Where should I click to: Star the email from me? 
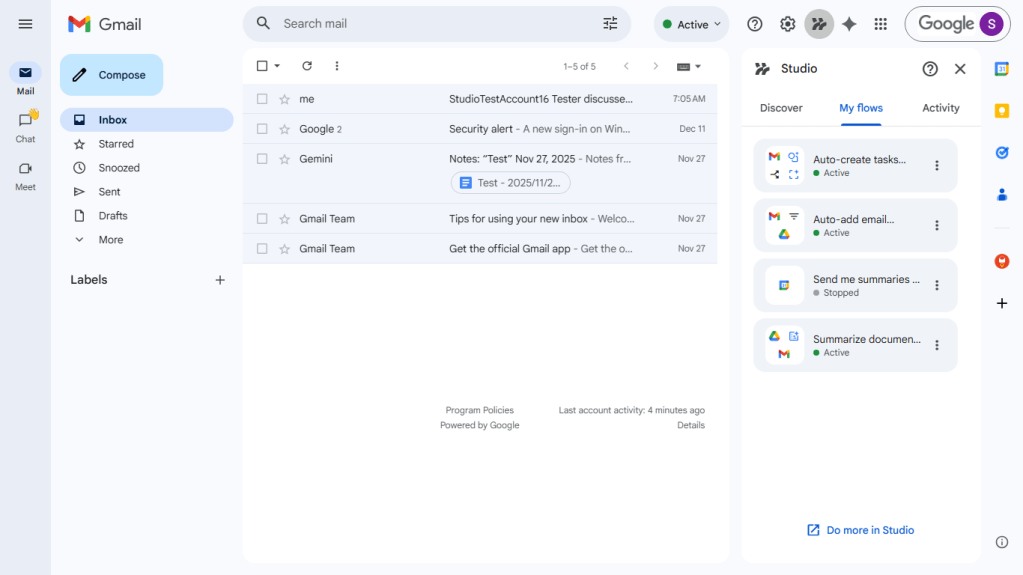[284, 99]
